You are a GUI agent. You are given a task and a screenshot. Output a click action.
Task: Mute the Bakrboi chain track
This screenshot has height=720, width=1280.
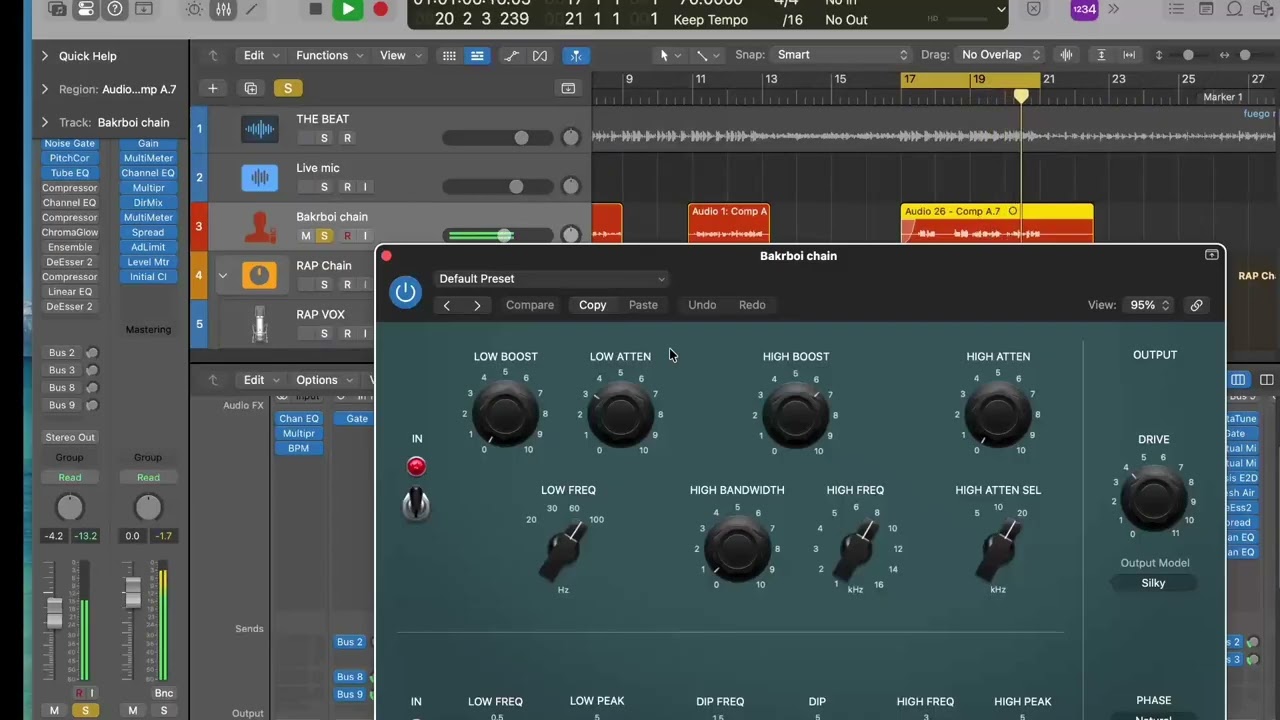(x=306, y=236)
